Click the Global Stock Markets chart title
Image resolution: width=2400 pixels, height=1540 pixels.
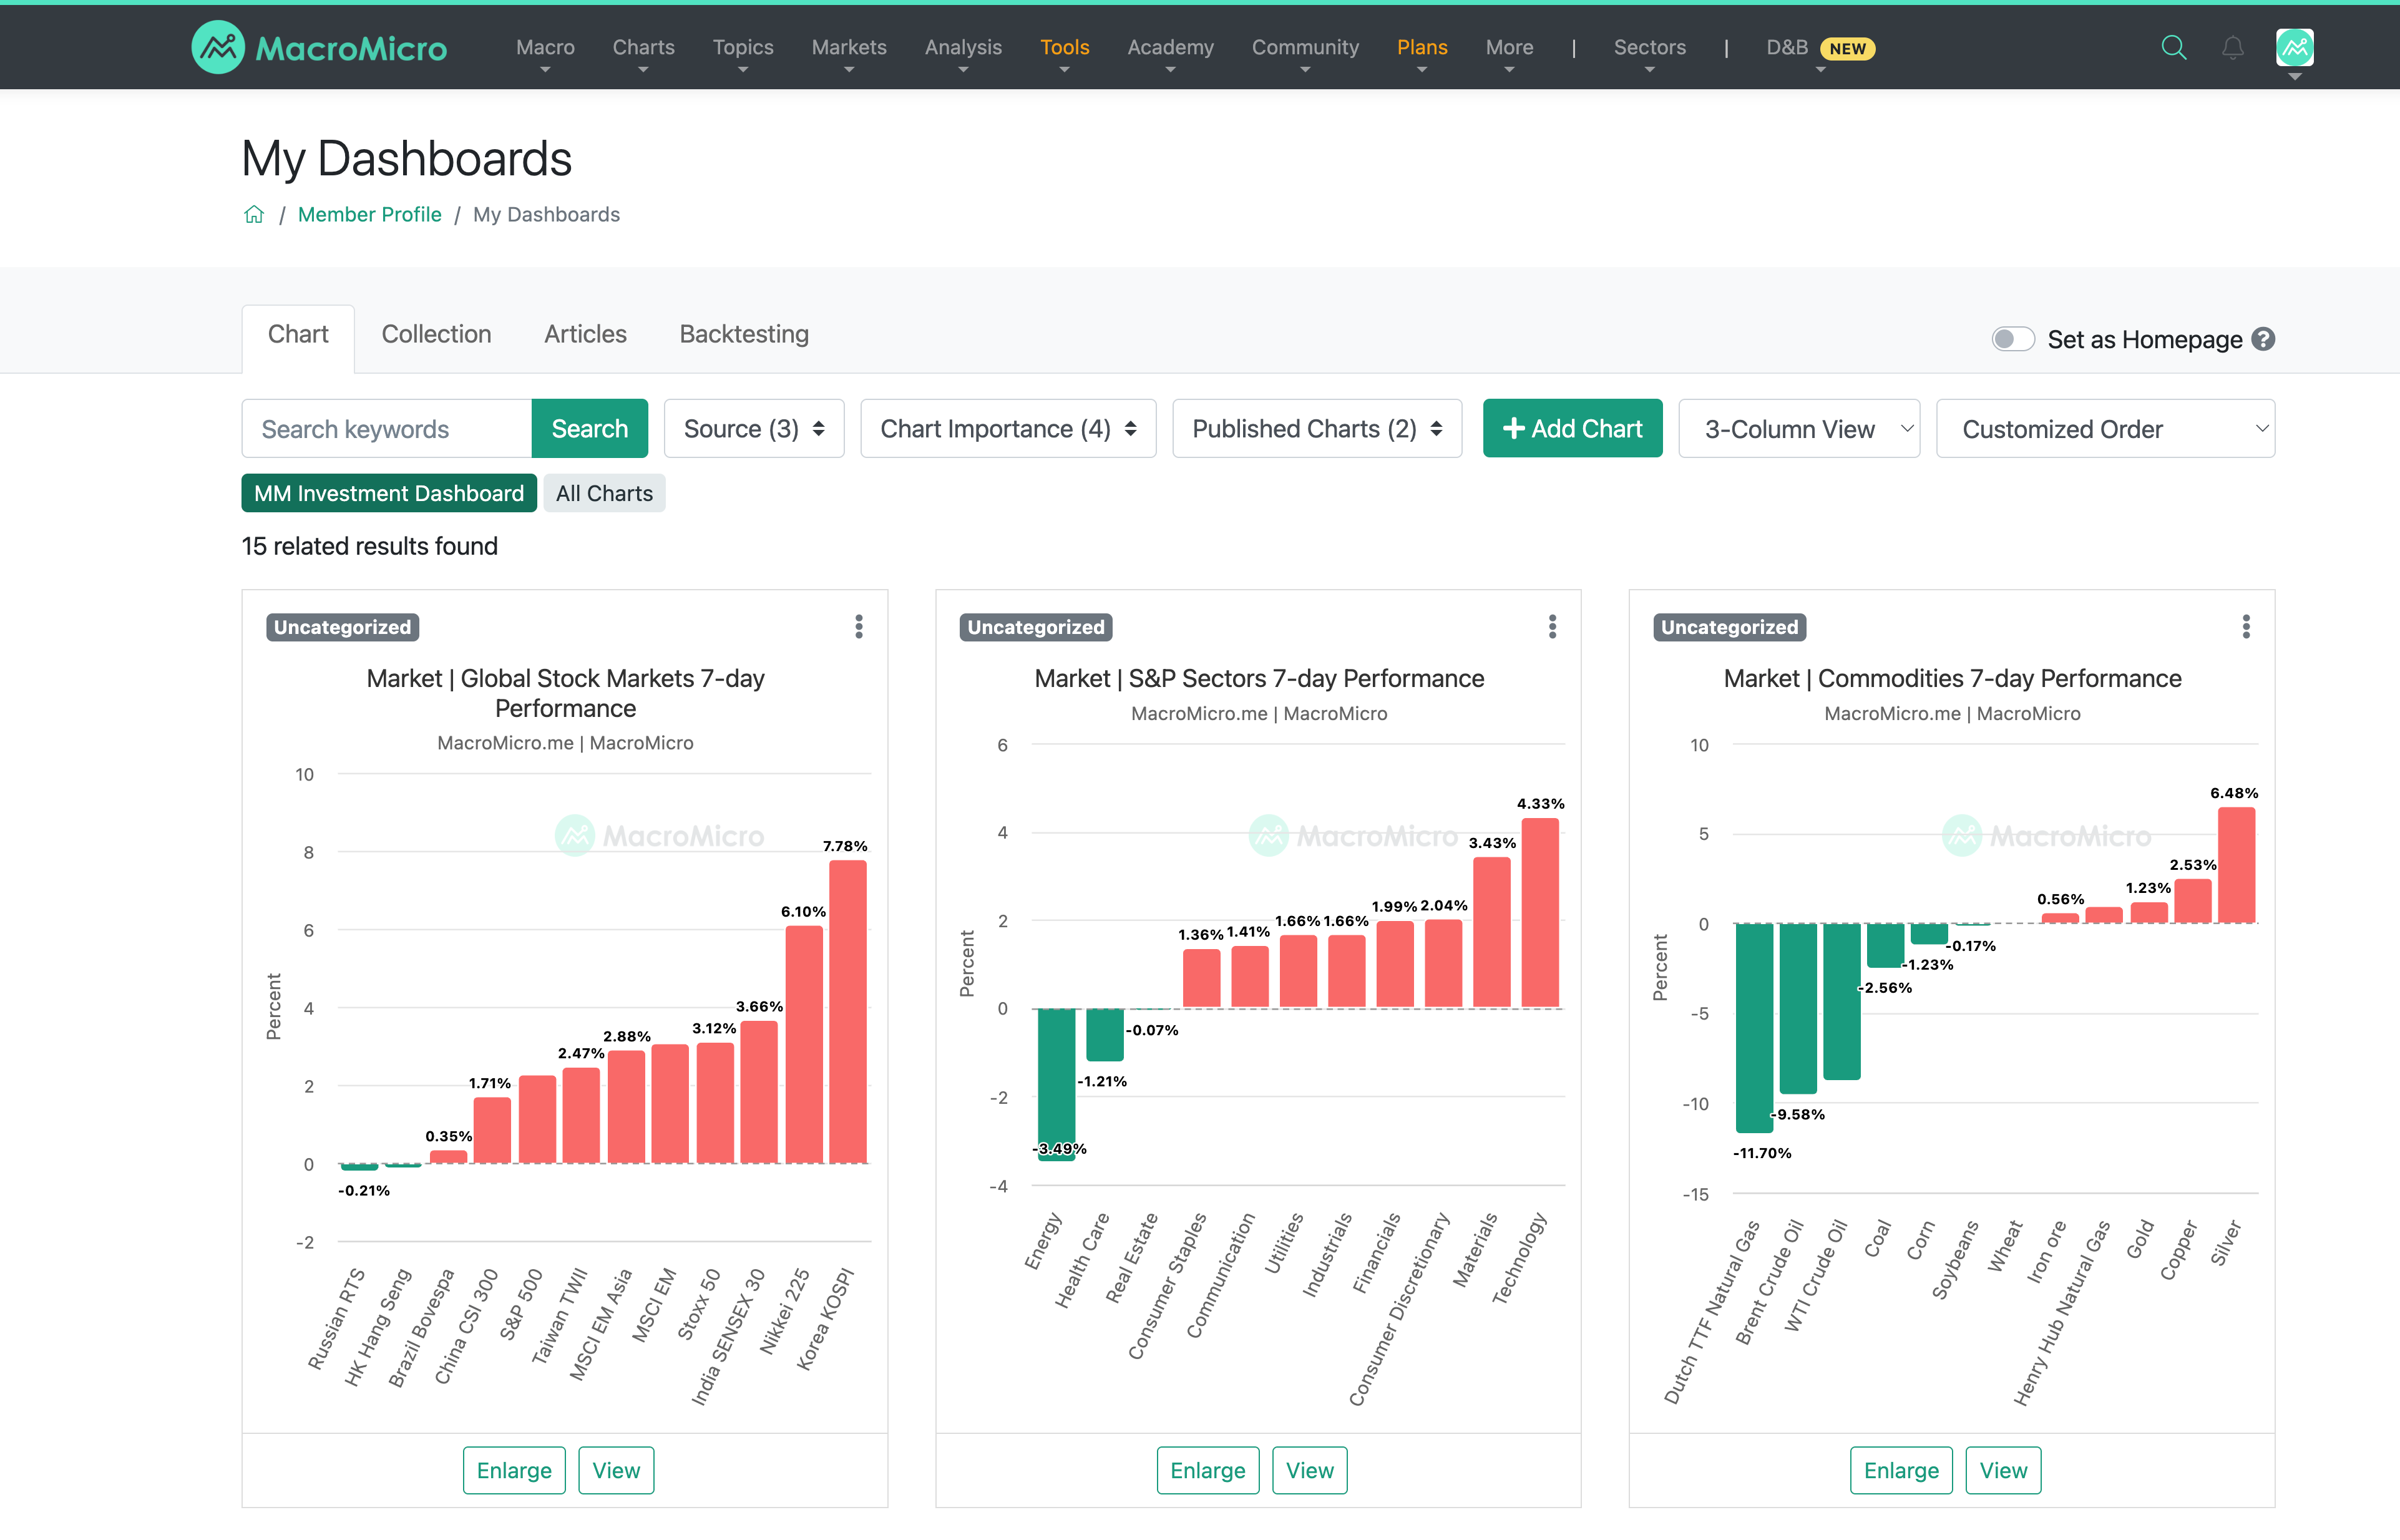(x=565, y=693)
